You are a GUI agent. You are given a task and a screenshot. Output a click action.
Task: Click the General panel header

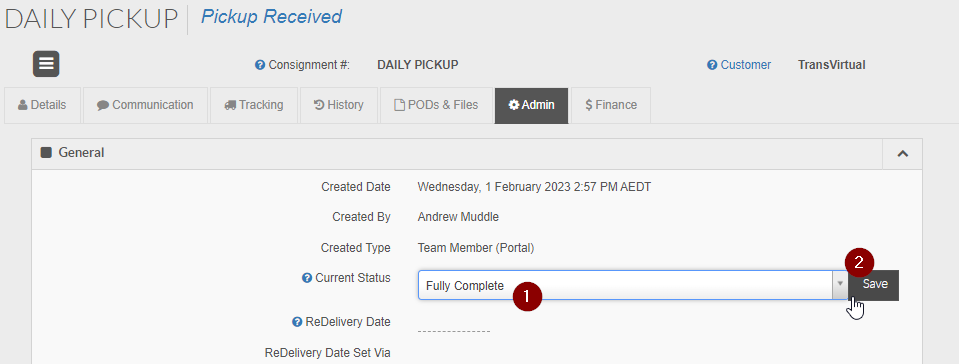coord(457,154)
